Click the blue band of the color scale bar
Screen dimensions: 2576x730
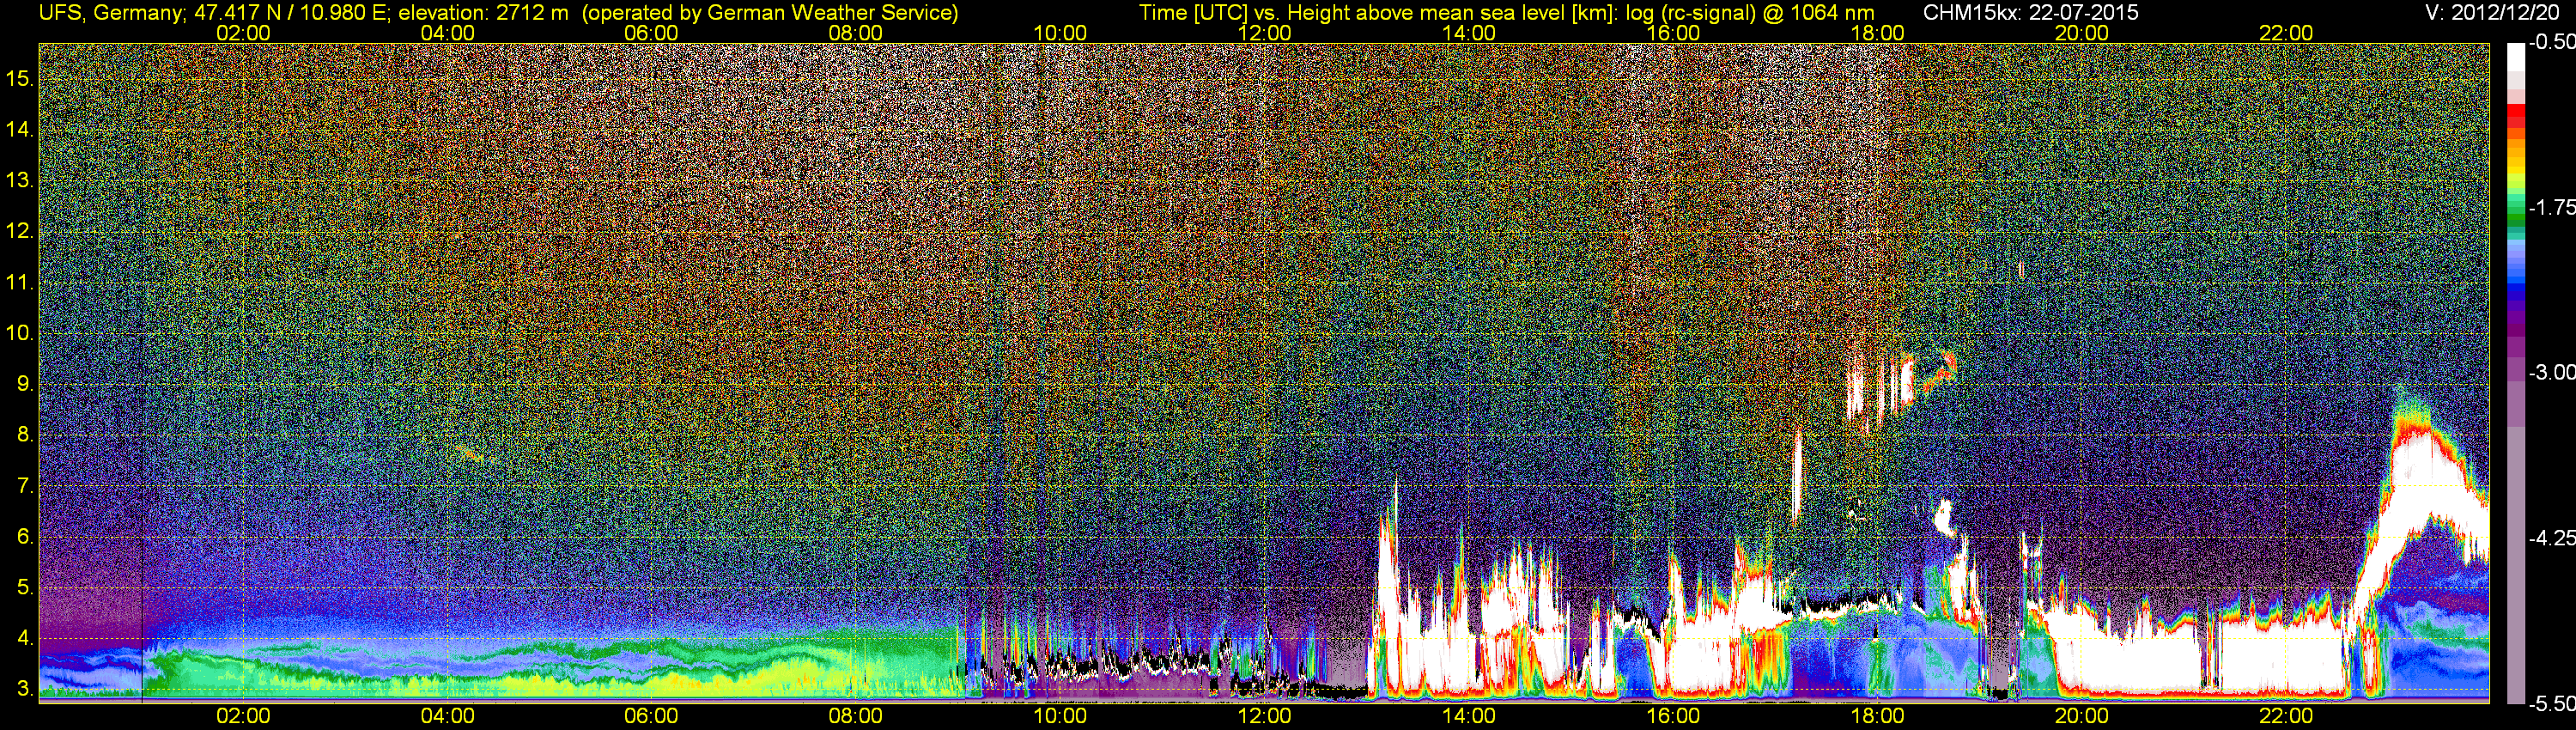pyautogui.click(x=2516, y=285)
